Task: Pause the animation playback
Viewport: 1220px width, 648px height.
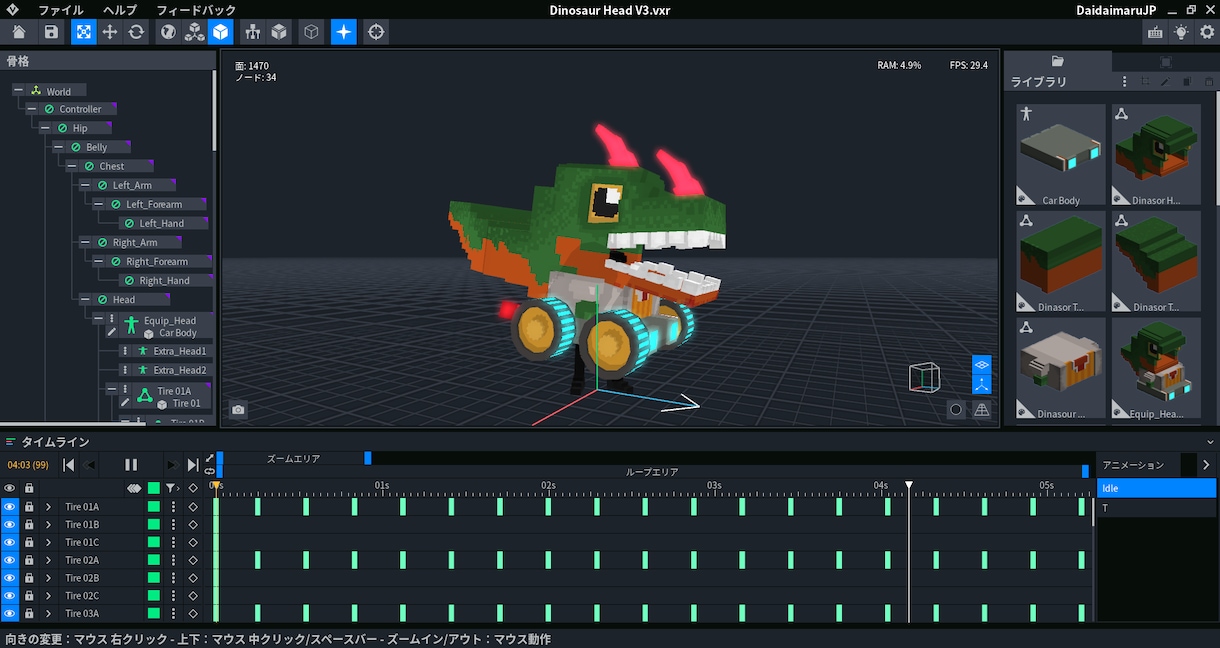Action: 131,465
